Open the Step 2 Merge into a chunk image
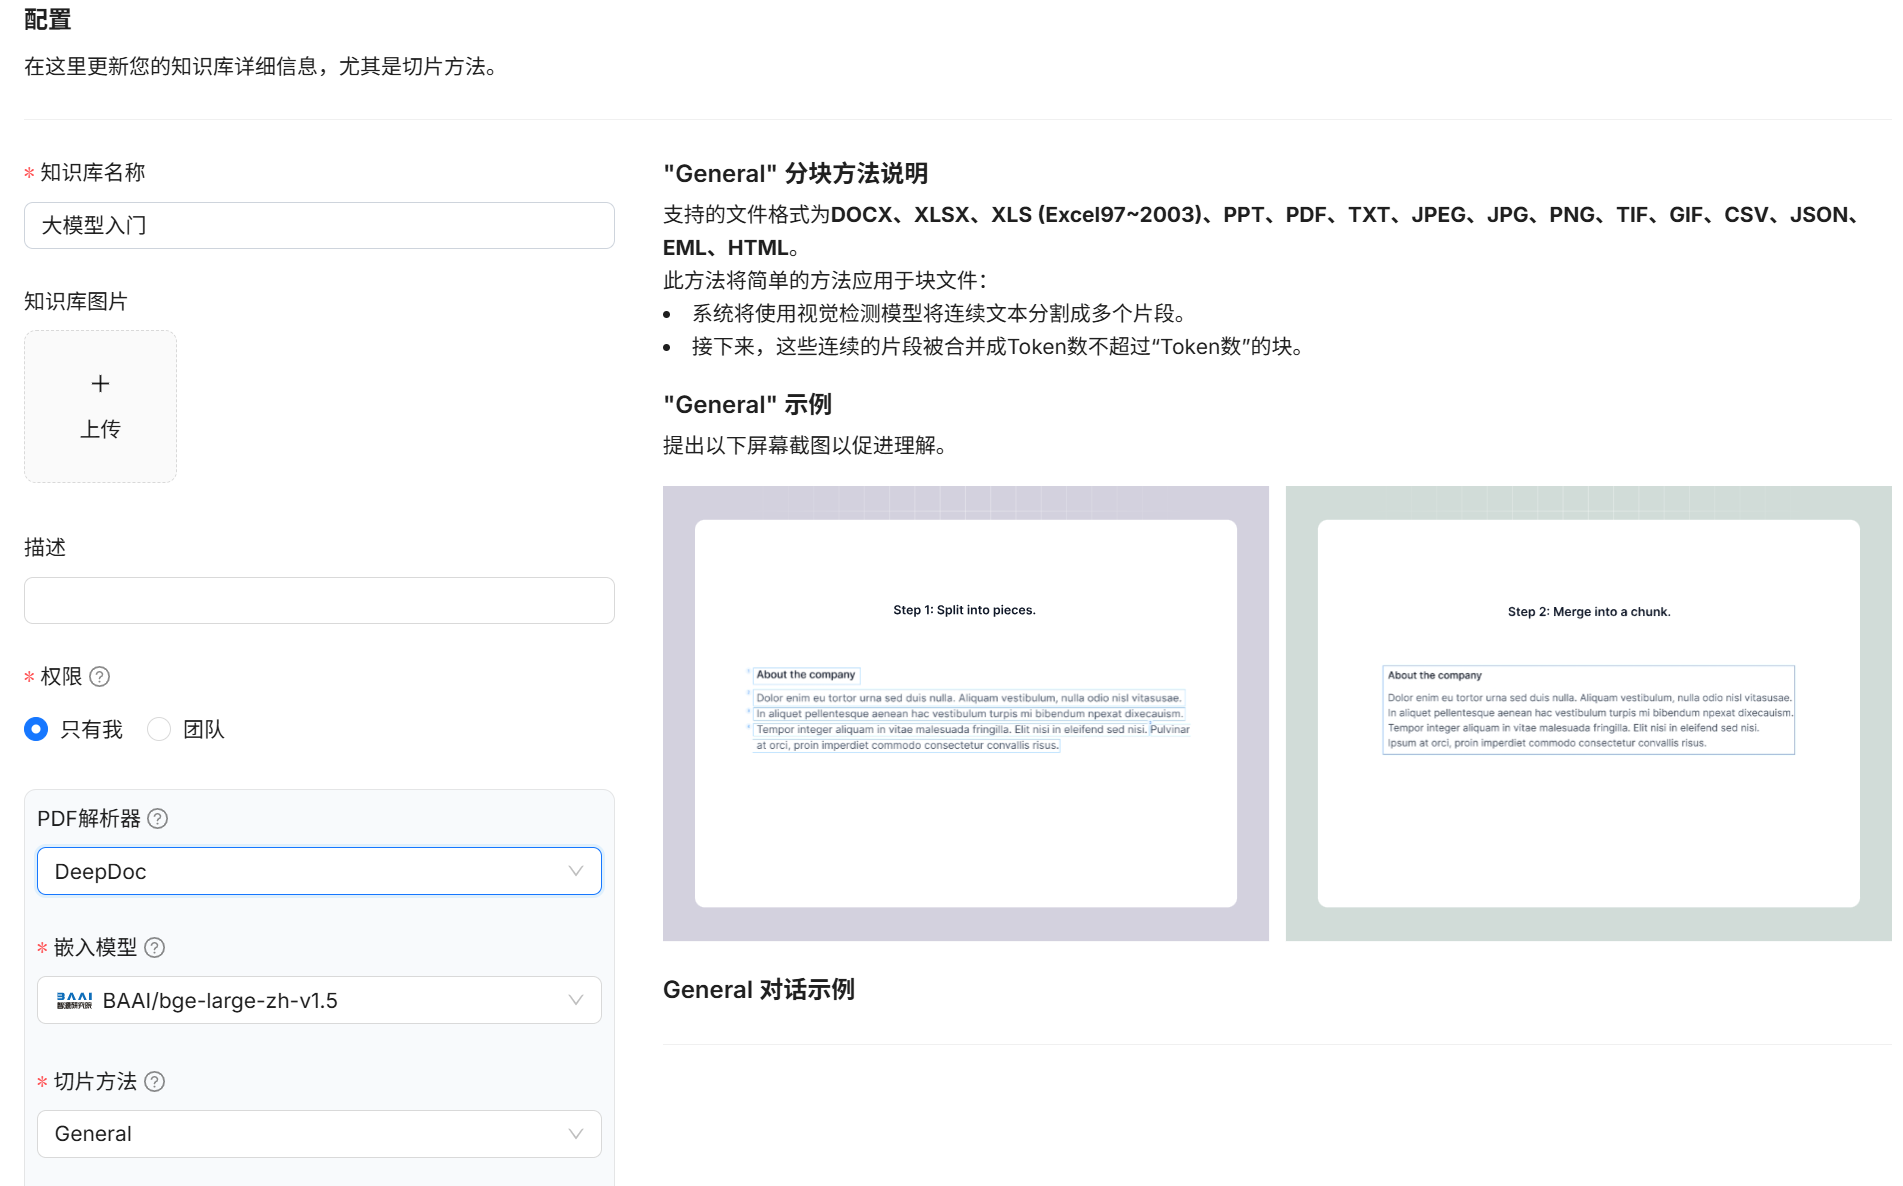The image size is (1903, 1186). (x=1588, y=713)
